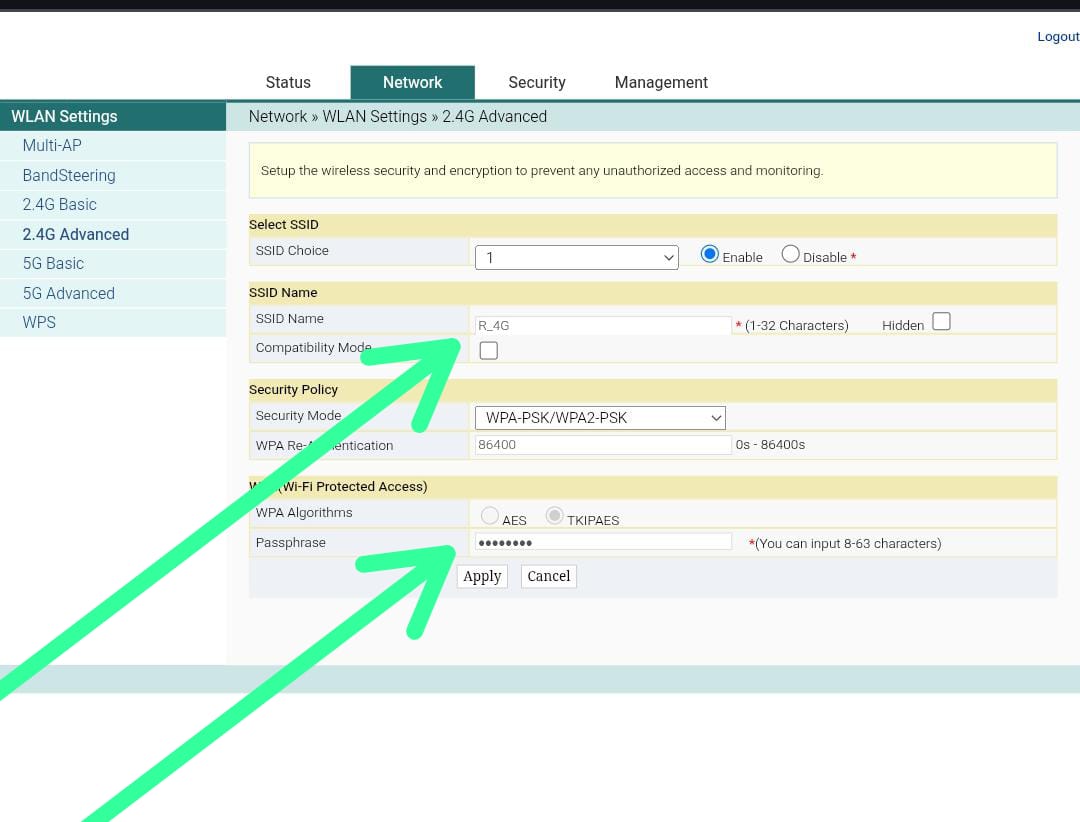
Task: Open the Security Mode dropdown
Action: click(x=599, y=417)
